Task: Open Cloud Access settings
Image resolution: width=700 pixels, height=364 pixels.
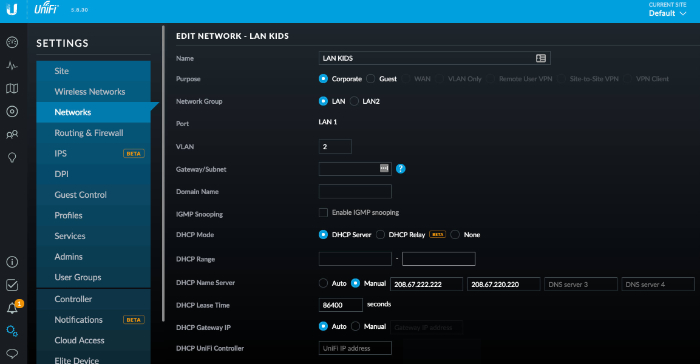Action: point(93,340)
